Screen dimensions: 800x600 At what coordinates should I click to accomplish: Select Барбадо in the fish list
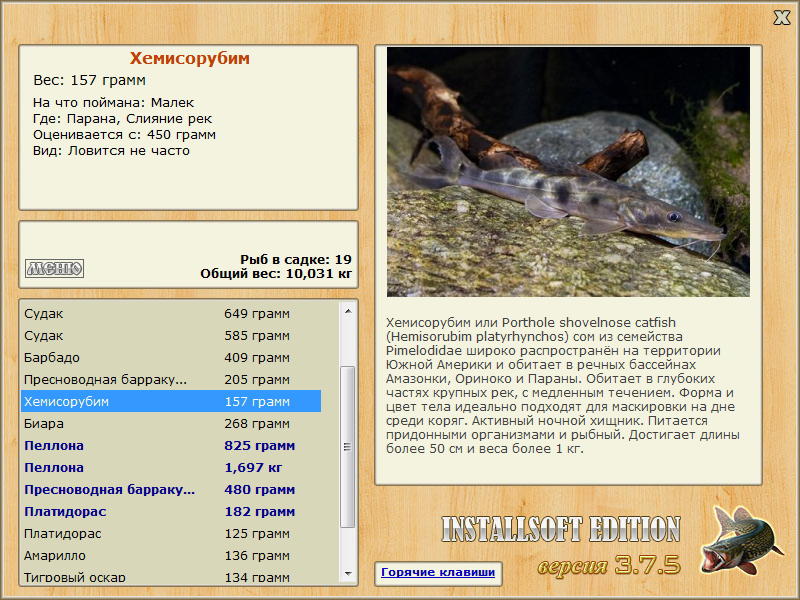171,358
